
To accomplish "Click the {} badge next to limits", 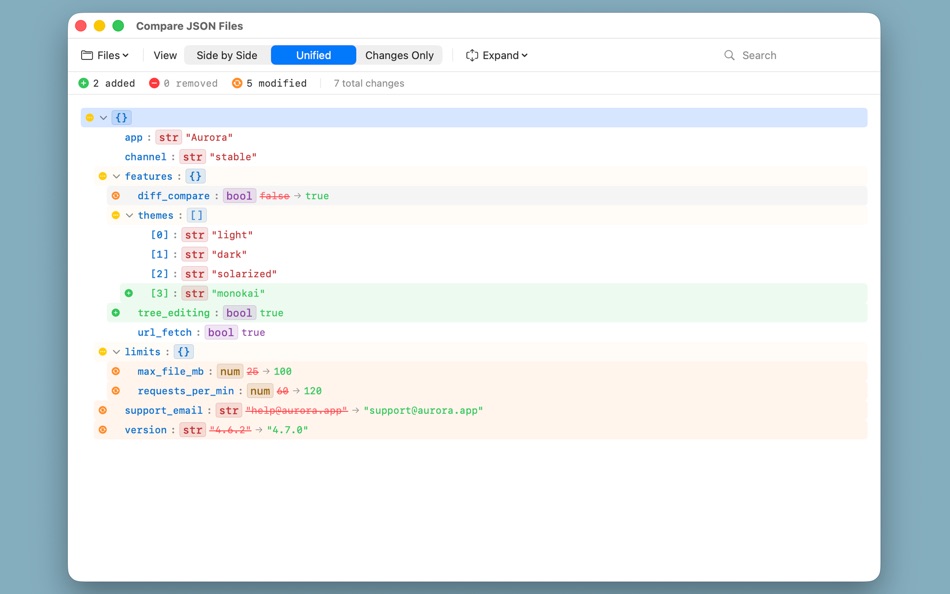I will click(x=184, y=352).
